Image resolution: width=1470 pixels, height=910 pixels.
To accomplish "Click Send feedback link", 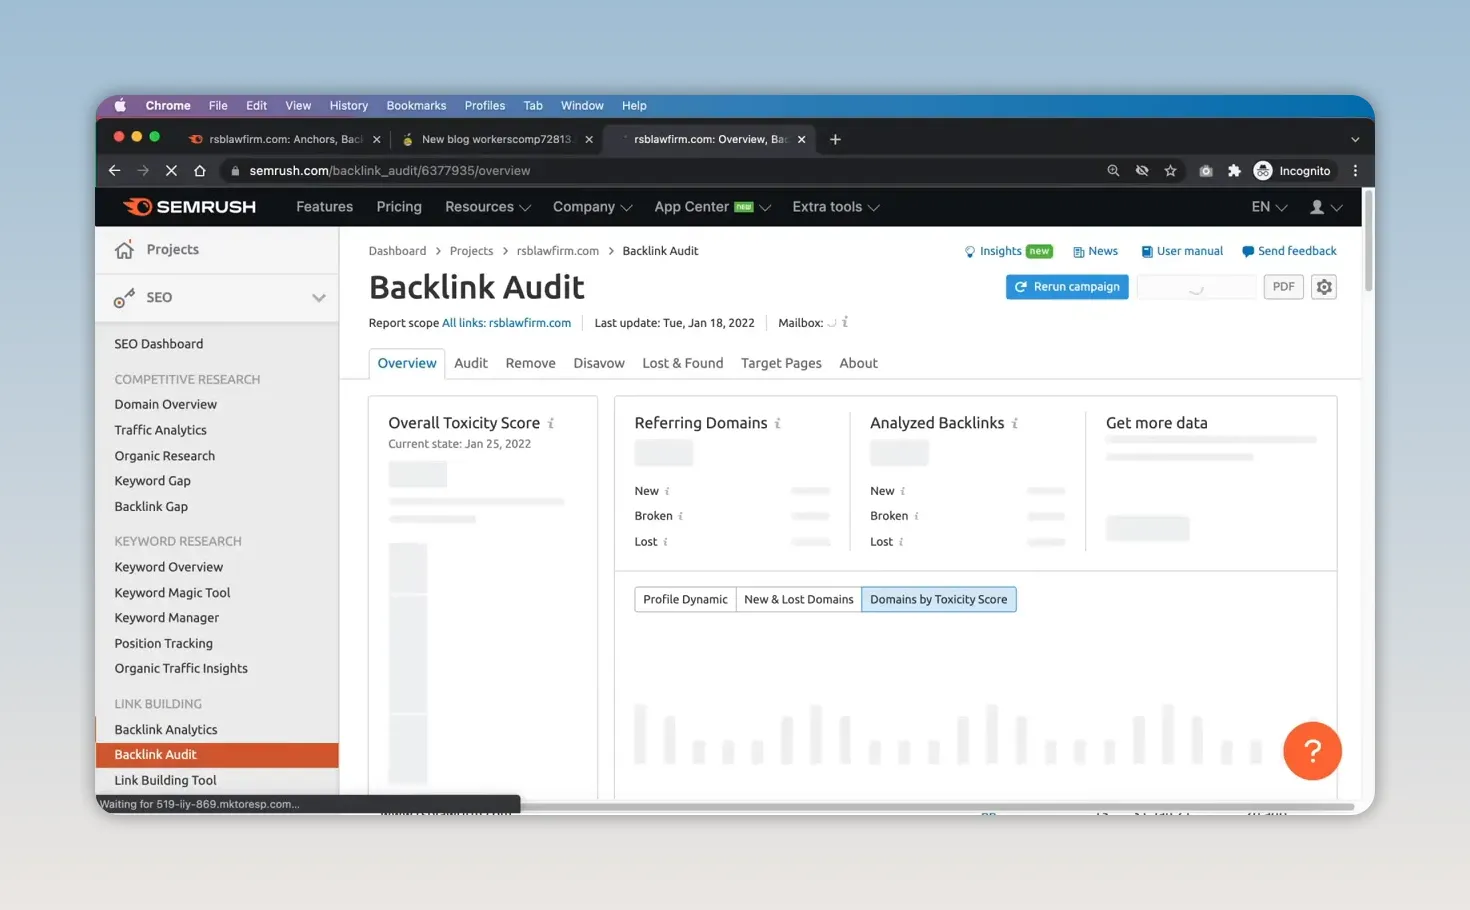I will coord(1289,251).
